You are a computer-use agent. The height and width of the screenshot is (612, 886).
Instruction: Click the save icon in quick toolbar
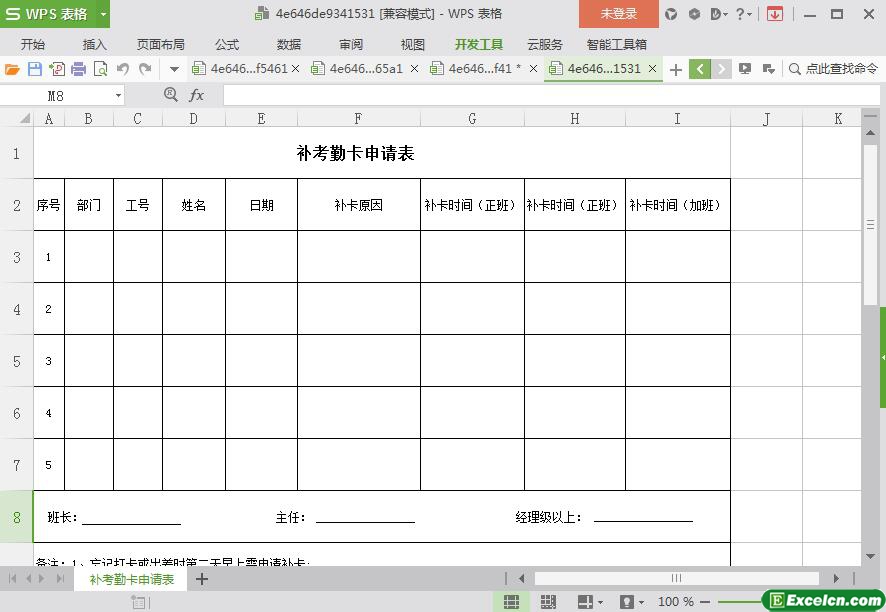34,69
